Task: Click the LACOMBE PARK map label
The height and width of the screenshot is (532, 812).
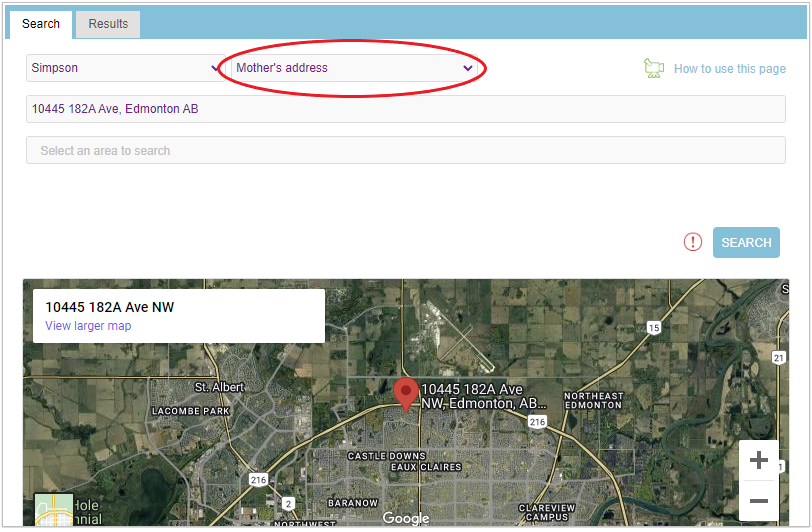Action: [191, 411]
